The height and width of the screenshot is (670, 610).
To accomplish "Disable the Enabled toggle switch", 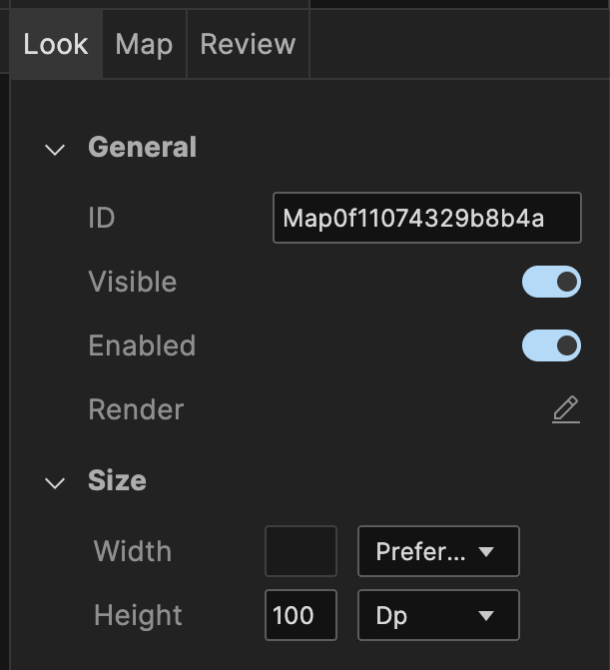I will coord(551,346).
